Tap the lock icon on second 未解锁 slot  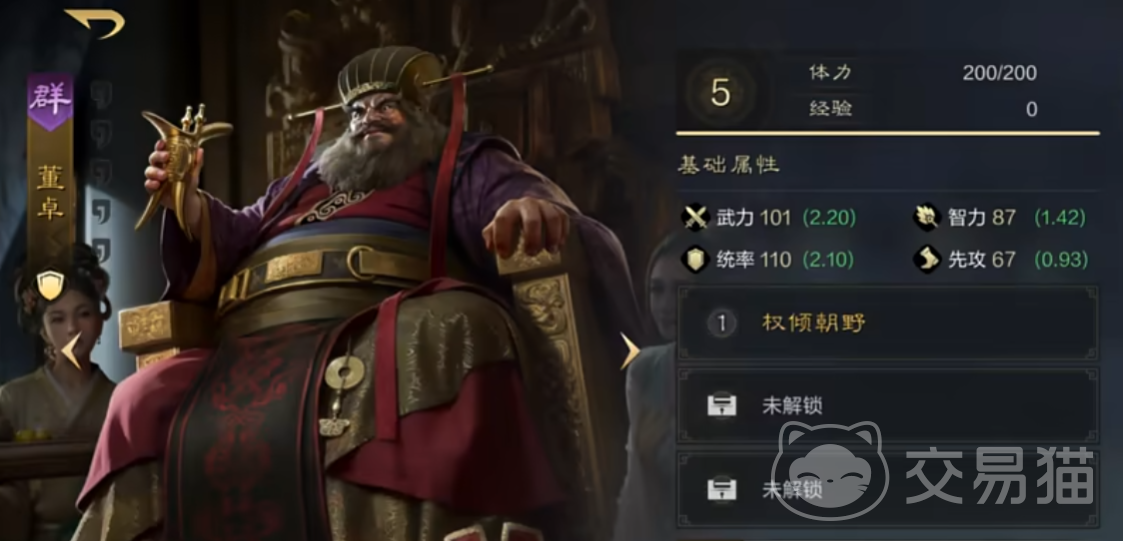tap(722, 490)
